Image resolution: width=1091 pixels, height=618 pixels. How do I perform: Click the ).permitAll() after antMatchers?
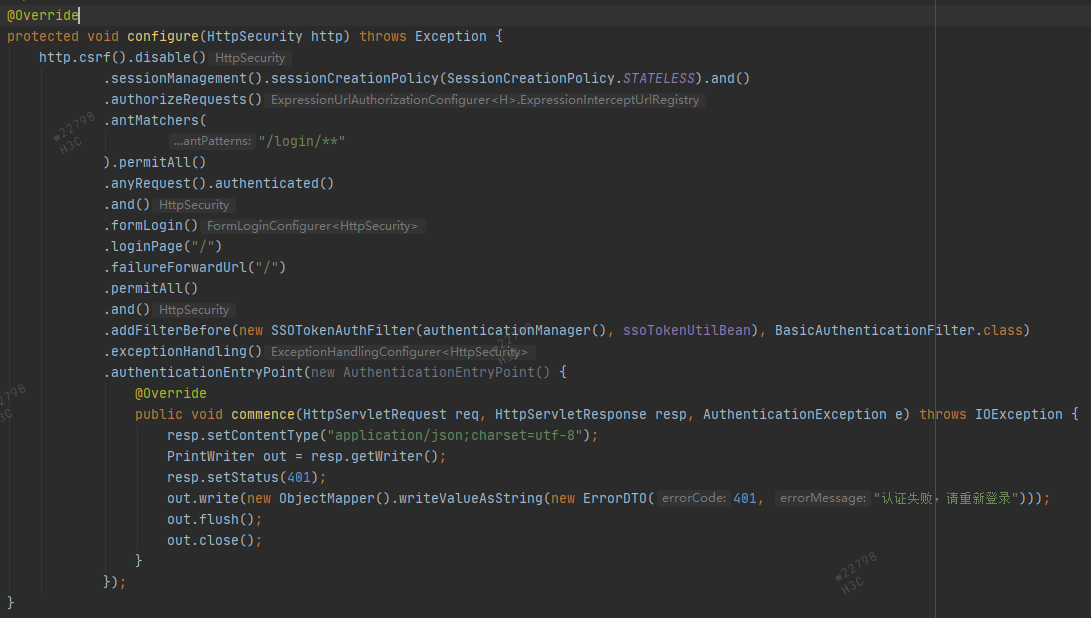[x=155, y=162]
